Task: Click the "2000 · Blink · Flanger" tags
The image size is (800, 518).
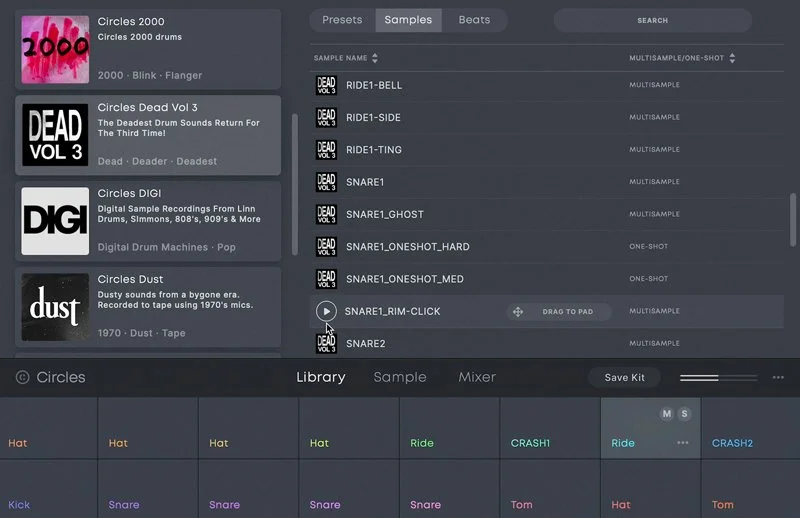Action: coord(149,76)
